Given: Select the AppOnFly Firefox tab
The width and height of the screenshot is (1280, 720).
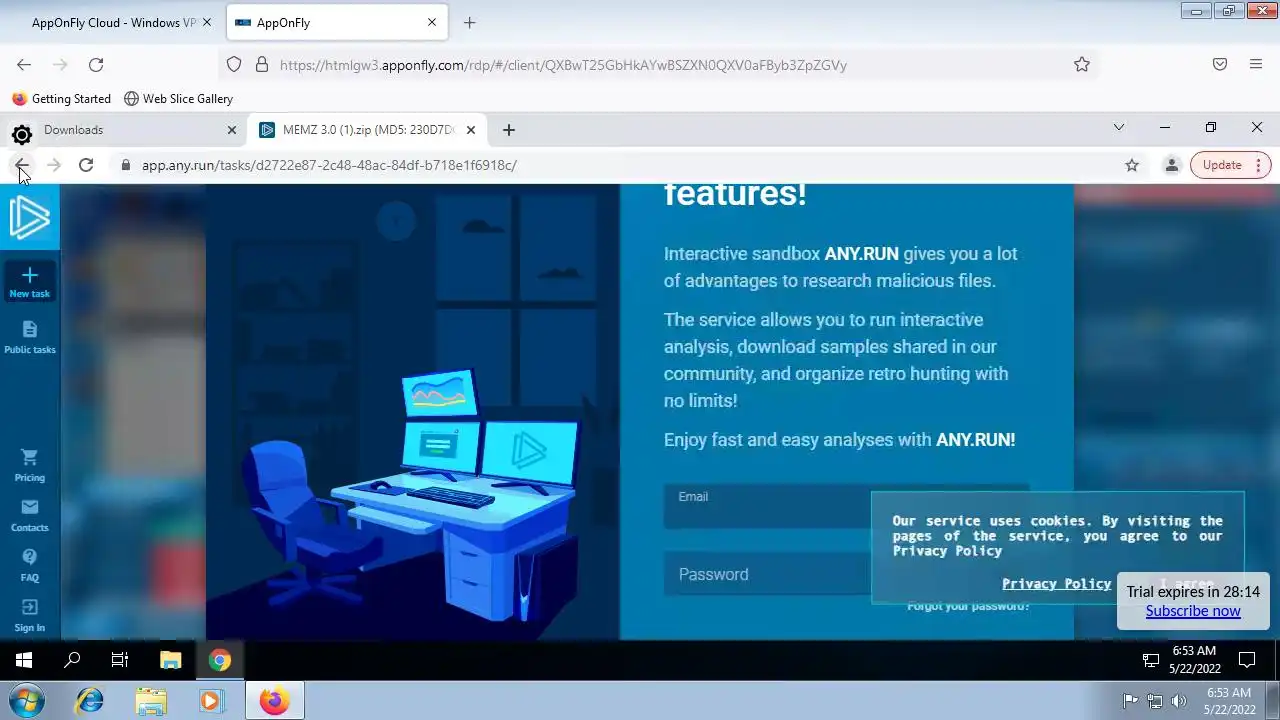Looking at the screenshot, I should pos(335,22).
